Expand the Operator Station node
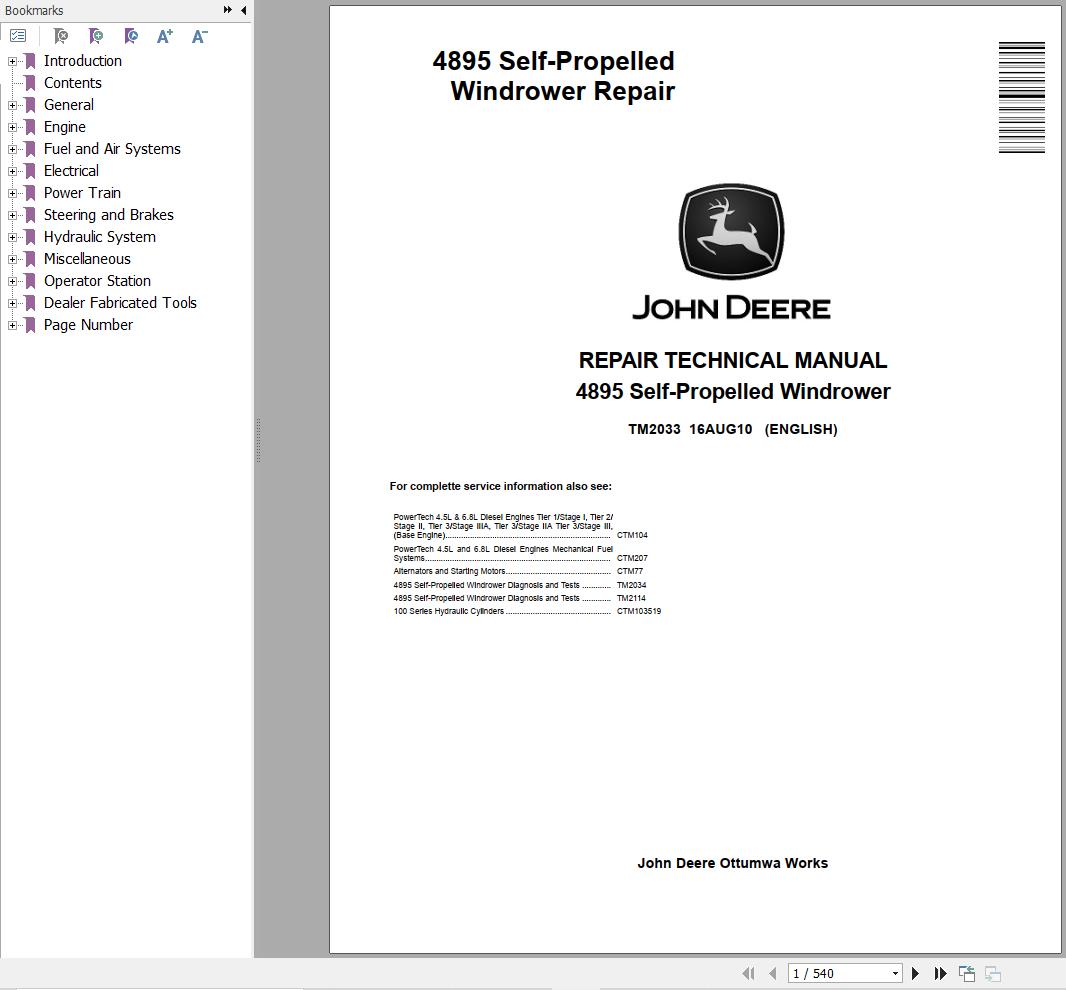This screenshot has height=990, width=1066. tap(12, 281)
